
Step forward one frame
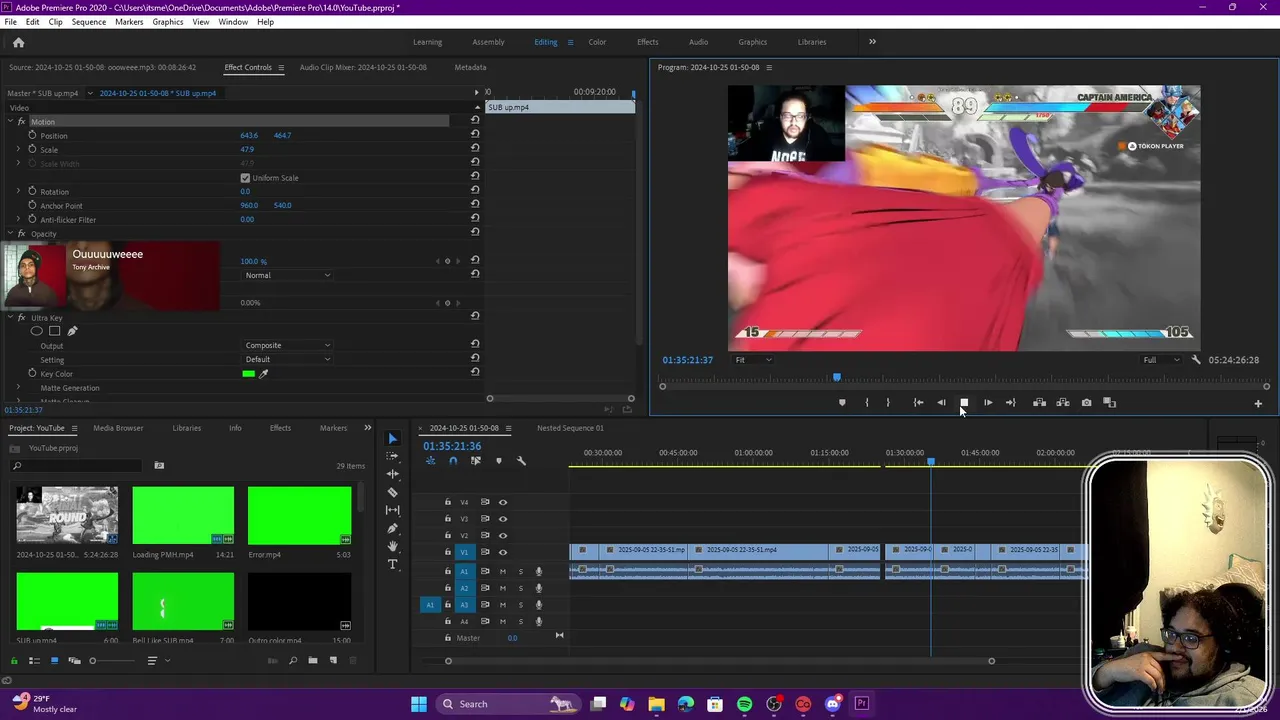point(988,403)
